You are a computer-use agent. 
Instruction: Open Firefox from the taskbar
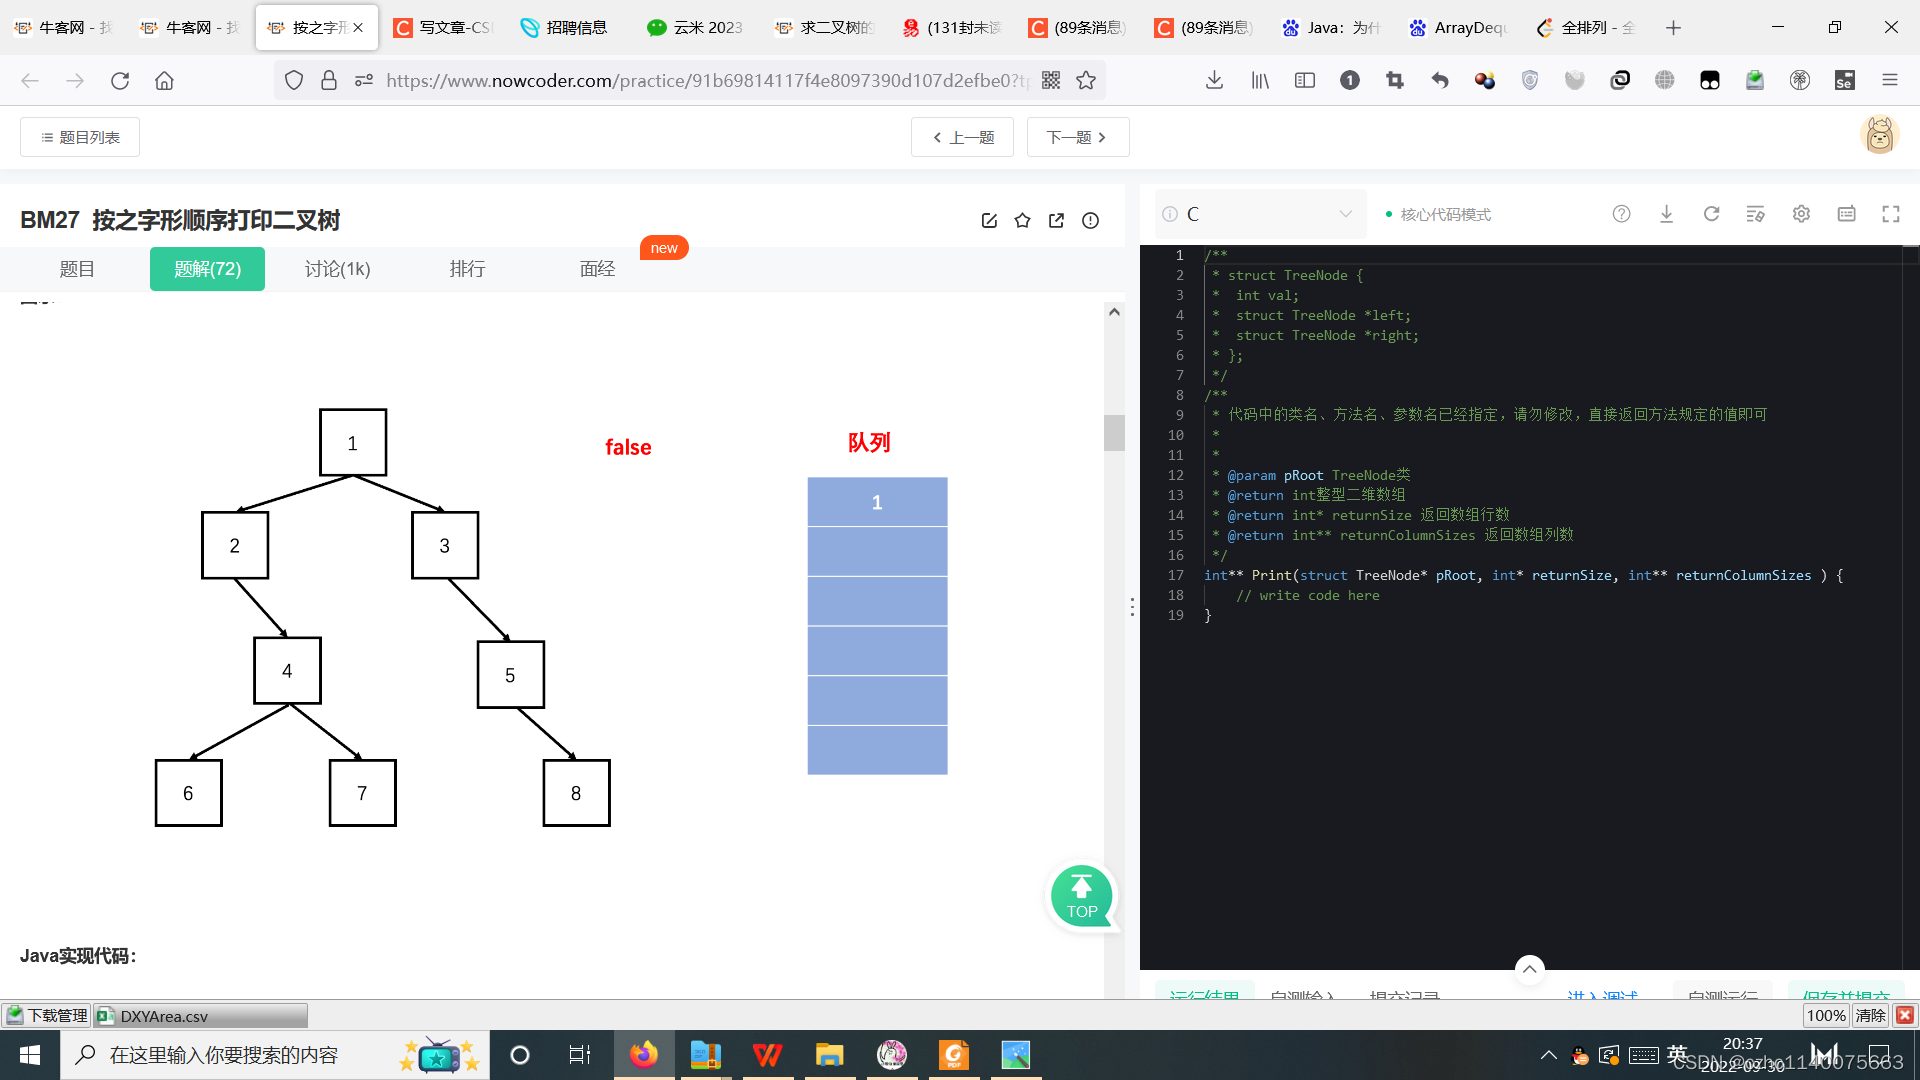(x=643, y=1055)
